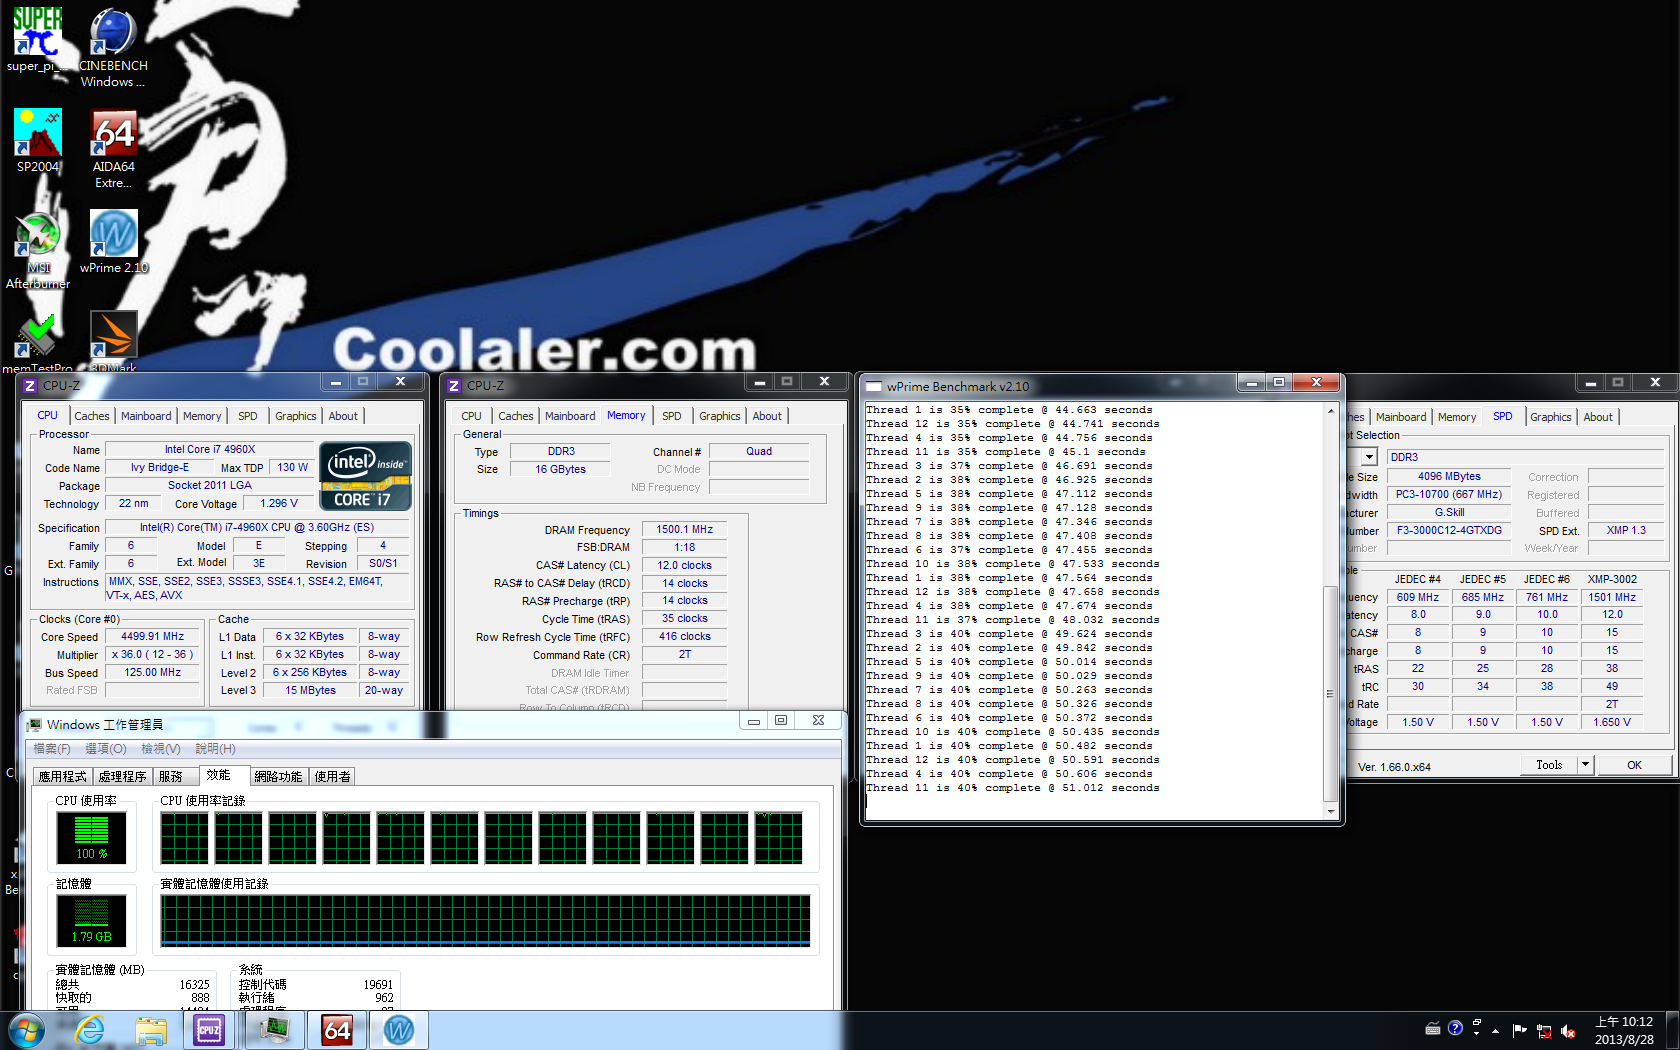Click the Intel Core i7 inside logo
Image resolution: width=1680 pixels, height=1050 pixels.
point(366,476)
